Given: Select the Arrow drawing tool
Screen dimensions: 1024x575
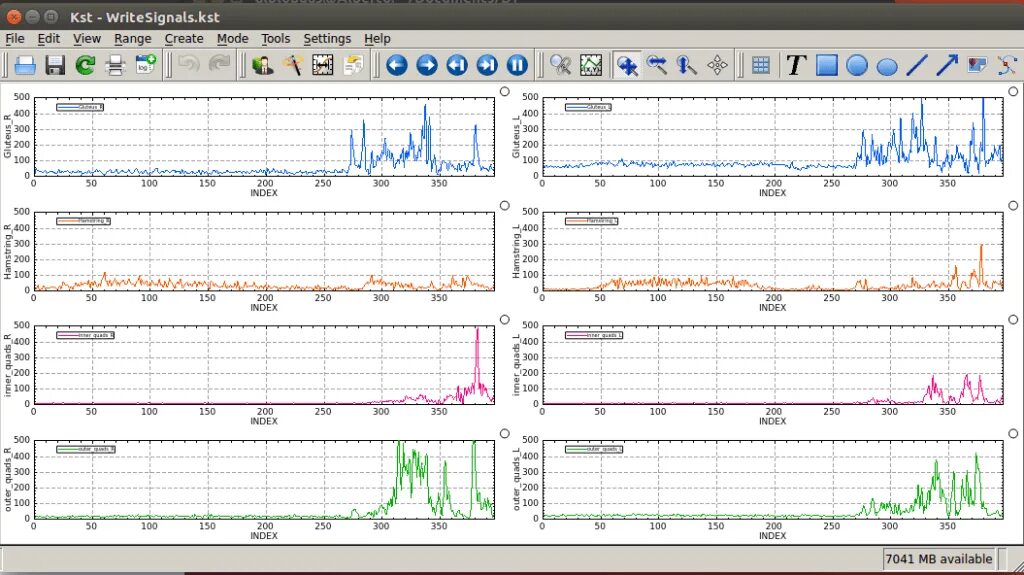Looking at the screenshot, I should click(x=946, y=65).
